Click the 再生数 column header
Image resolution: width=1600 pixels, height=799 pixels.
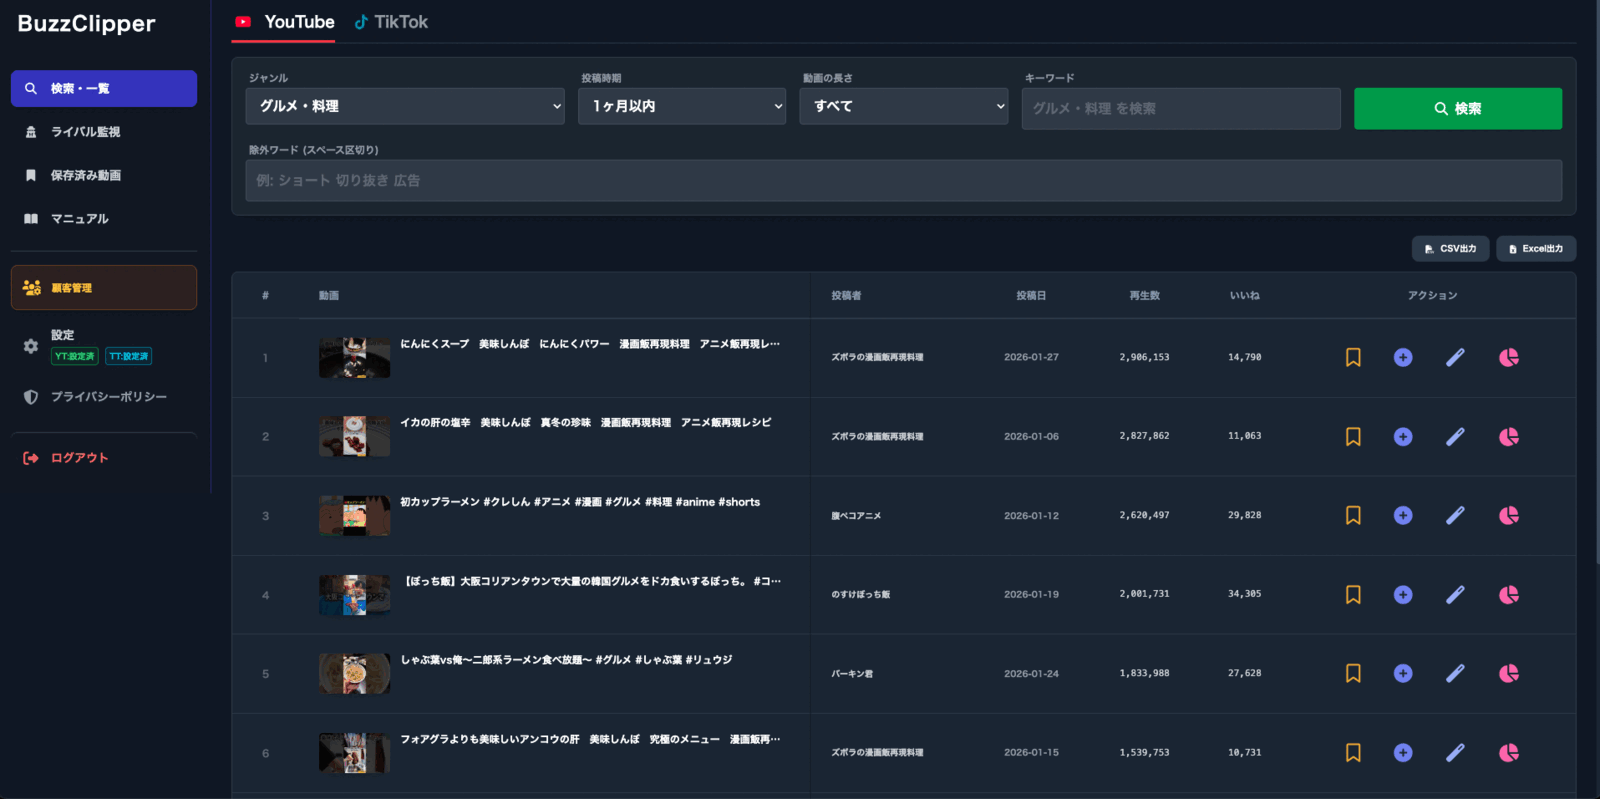[1144, 296]
